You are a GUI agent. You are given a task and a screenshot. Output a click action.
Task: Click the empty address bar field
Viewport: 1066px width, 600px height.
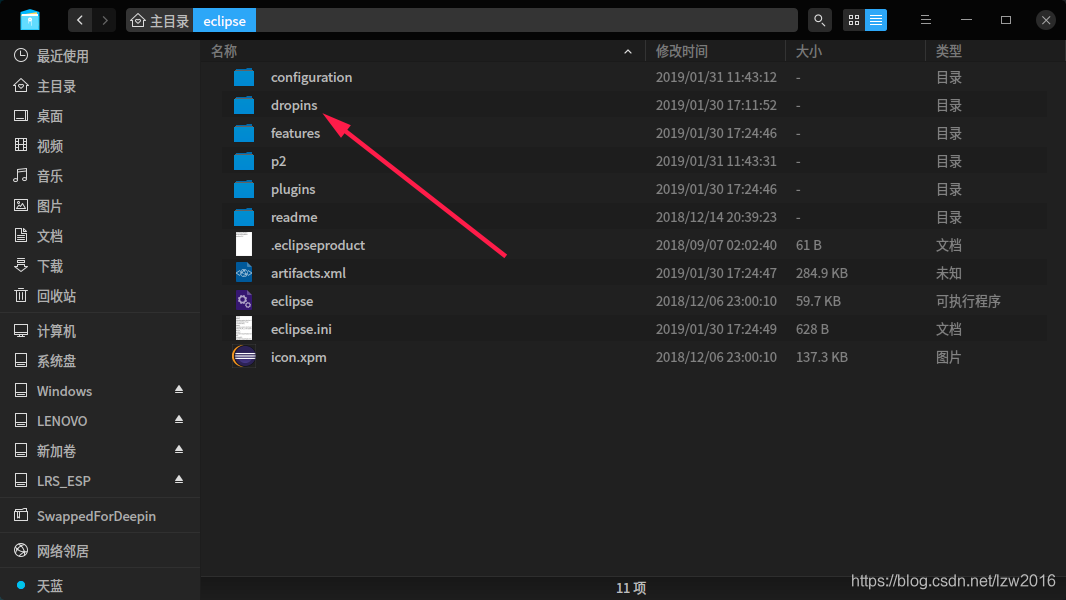526,20
